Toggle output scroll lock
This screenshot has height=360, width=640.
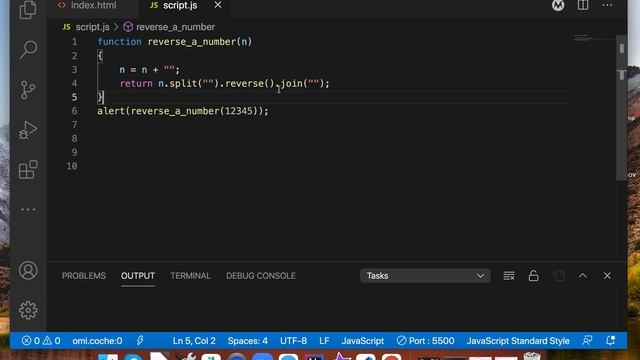(533, 276)
